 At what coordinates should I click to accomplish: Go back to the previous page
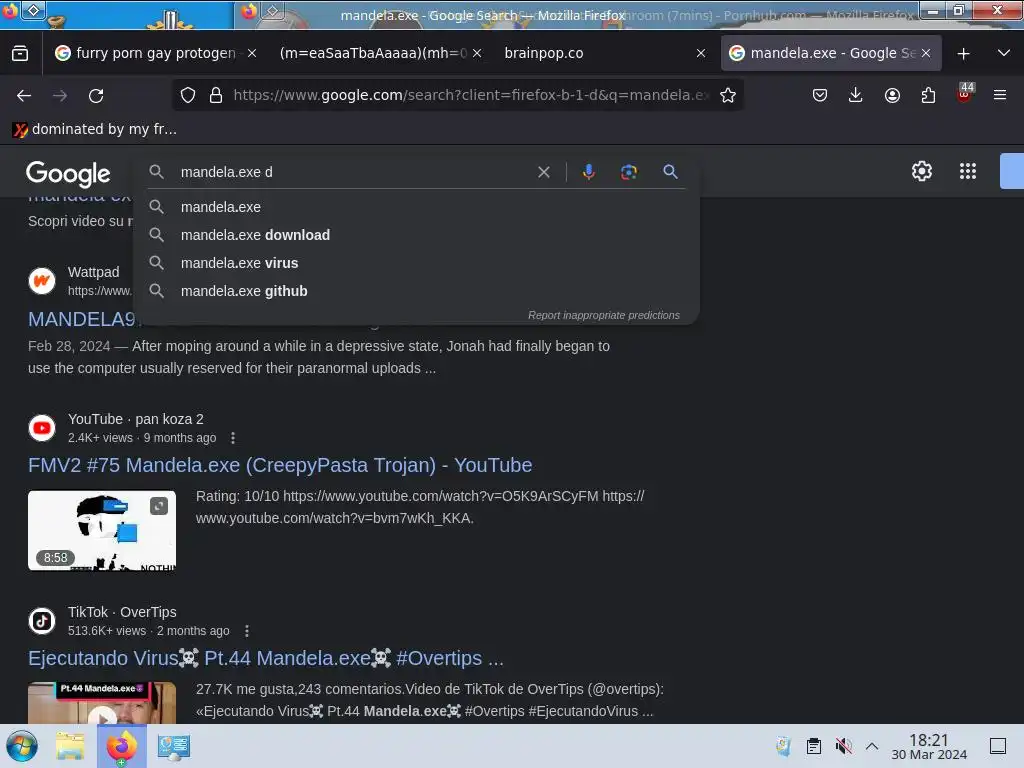(x=24, y=96)
